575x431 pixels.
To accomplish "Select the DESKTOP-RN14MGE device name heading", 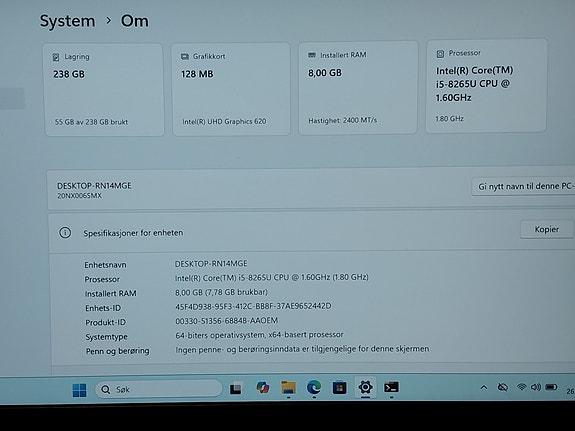I will (x=94, y=186).
